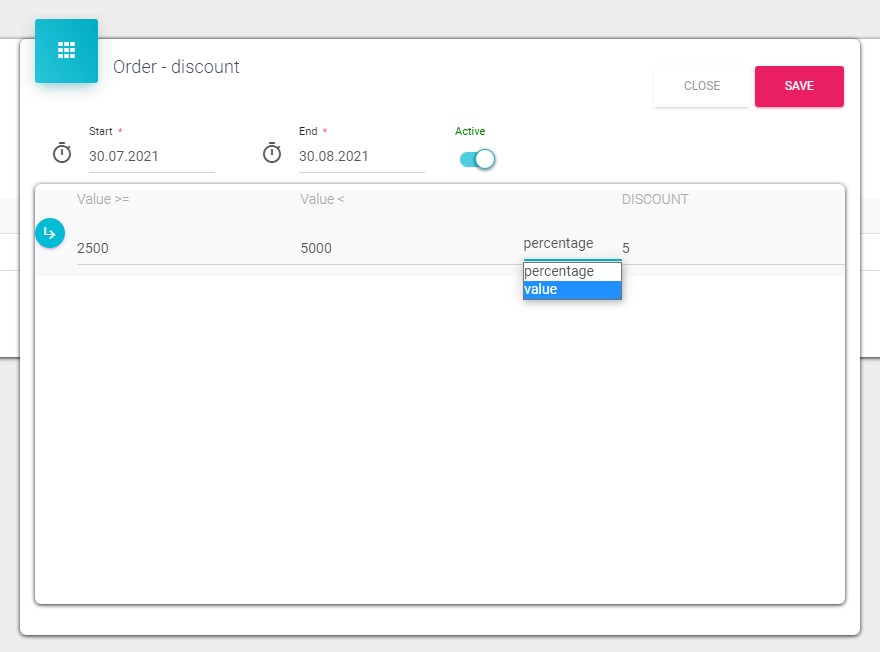880x652 pixels.
Task: Click the 'Value <' column header
Action: tap(322, 199)
